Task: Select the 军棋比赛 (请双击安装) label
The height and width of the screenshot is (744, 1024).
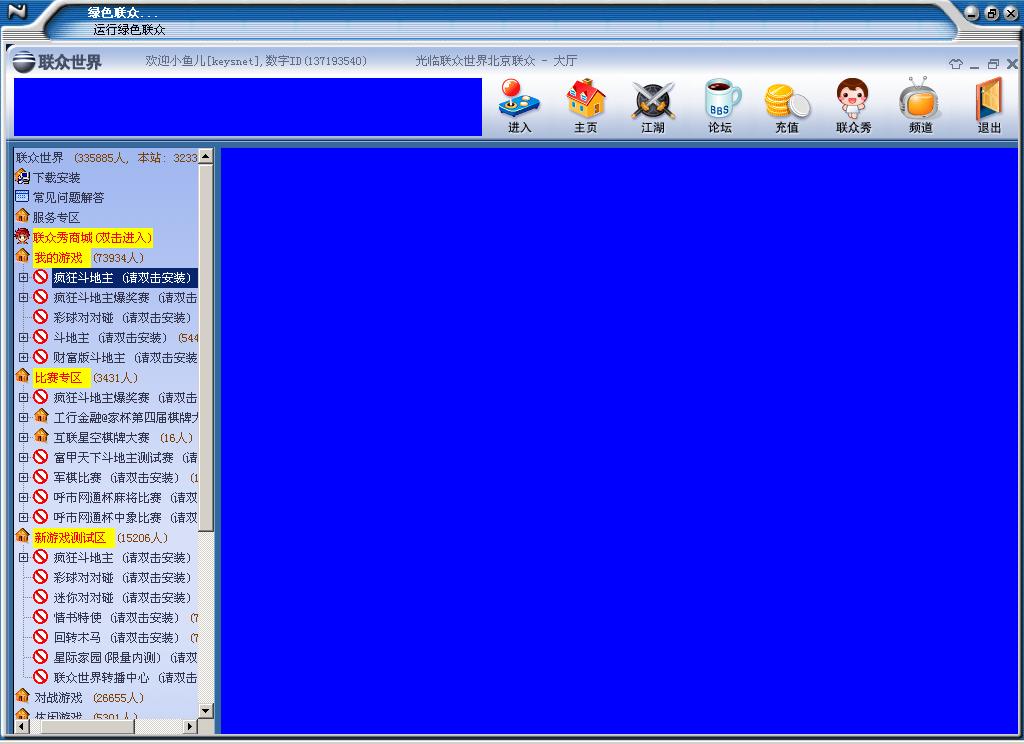Action: coord(116,477)
